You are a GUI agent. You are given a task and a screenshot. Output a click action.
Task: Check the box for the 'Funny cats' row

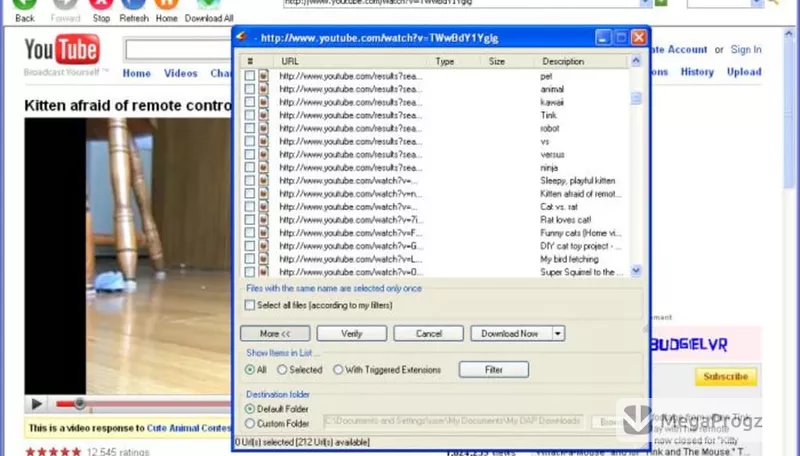click(249, 233)
